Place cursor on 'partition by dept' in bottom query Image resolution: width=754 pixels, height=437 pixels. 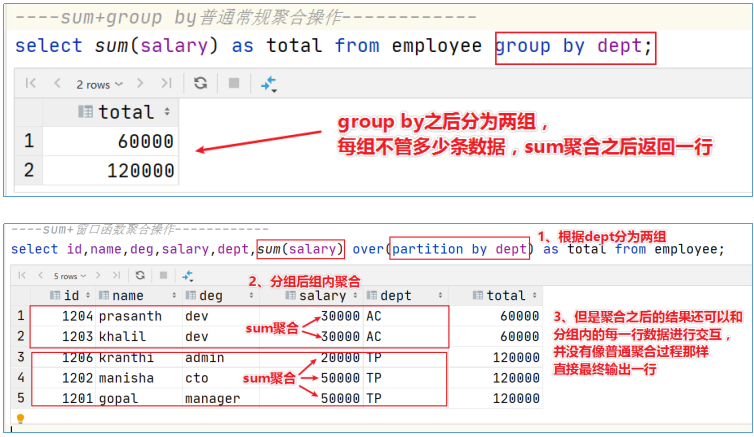tap(459, 249)
